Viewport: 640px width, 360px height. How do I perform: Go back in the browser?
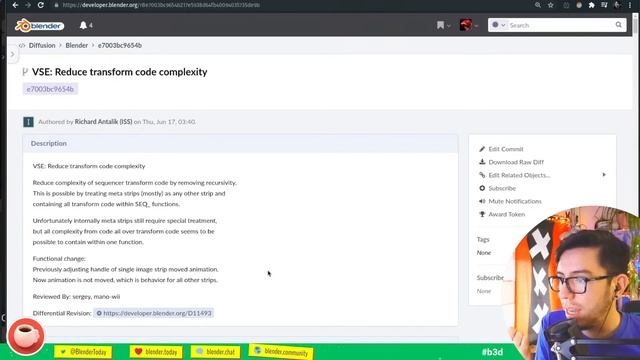pos(15,5)
